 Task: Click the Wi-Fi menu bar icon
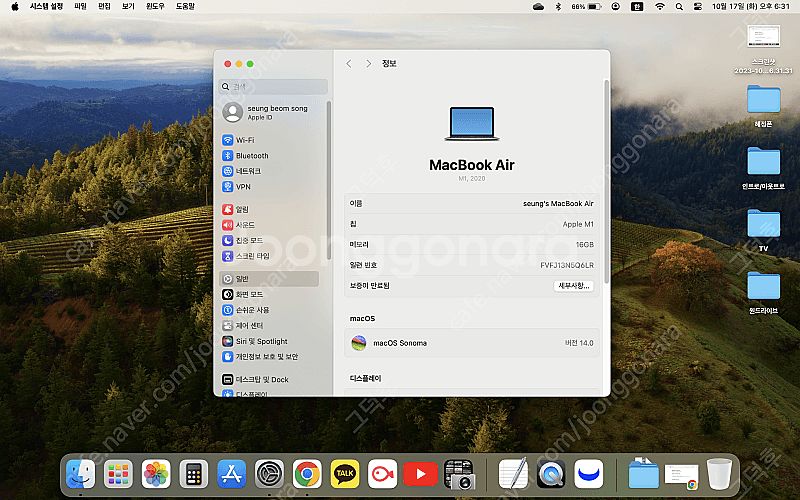(660, 7)
